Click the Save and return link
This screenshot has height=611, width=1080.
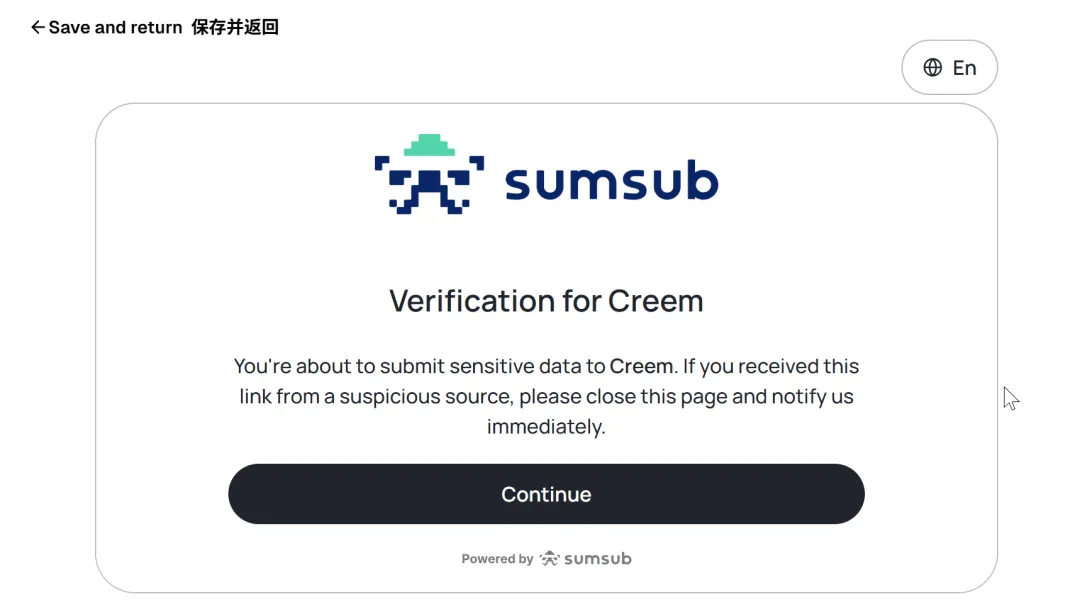pos(115,28)
